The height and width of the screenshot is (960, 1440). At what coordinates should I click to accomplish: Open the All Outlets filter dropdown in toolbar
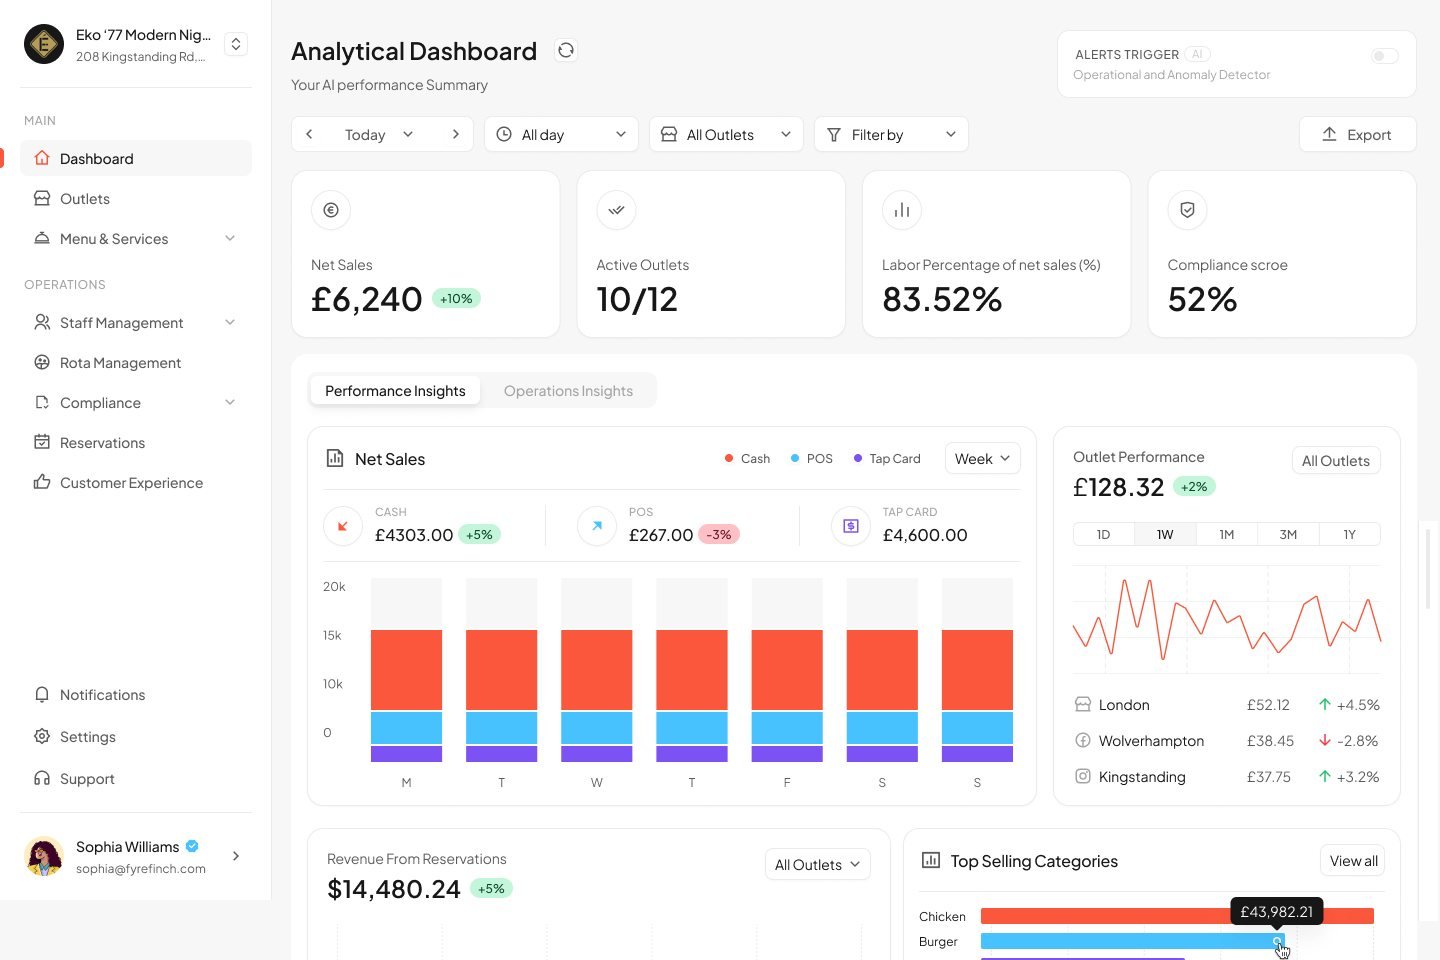[726, 134]
